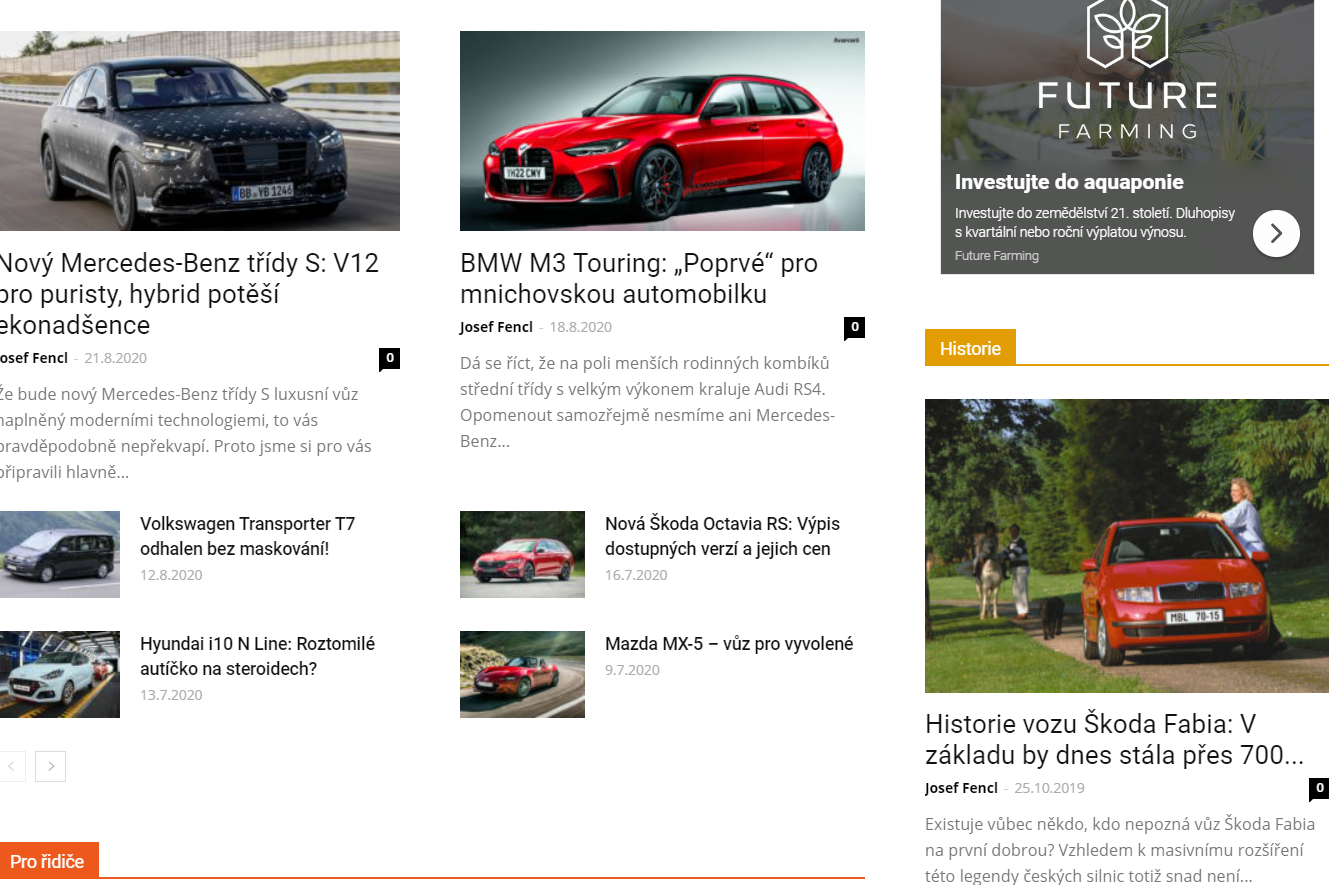Open the Pro řidiče section tab
The height and width of the screenshot is (885, 1329).
[x=48, y=861]
